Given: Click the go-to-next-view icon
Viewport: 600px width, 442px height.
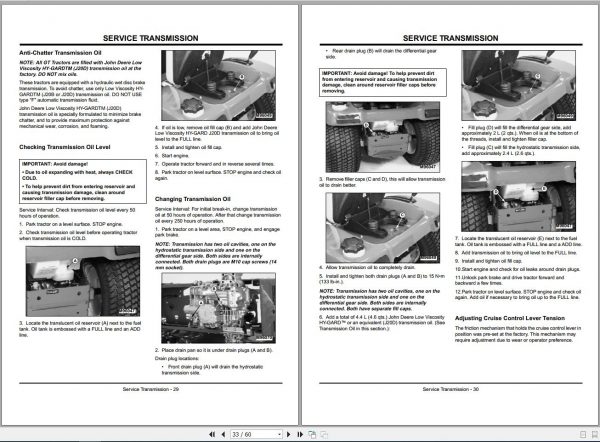Looking at the screenshot, I should tap(324, 434).
